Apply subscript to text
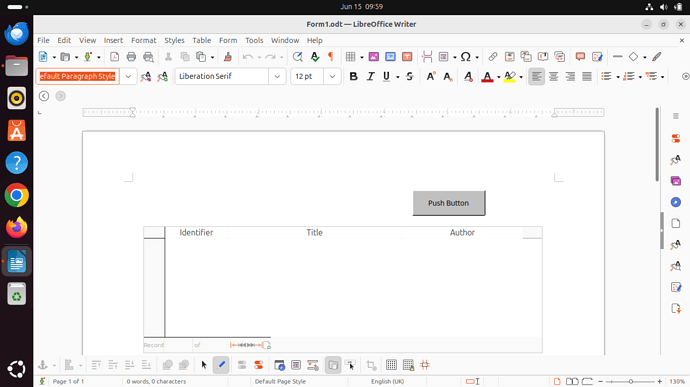The image size is (690, 387). (448, 77)
